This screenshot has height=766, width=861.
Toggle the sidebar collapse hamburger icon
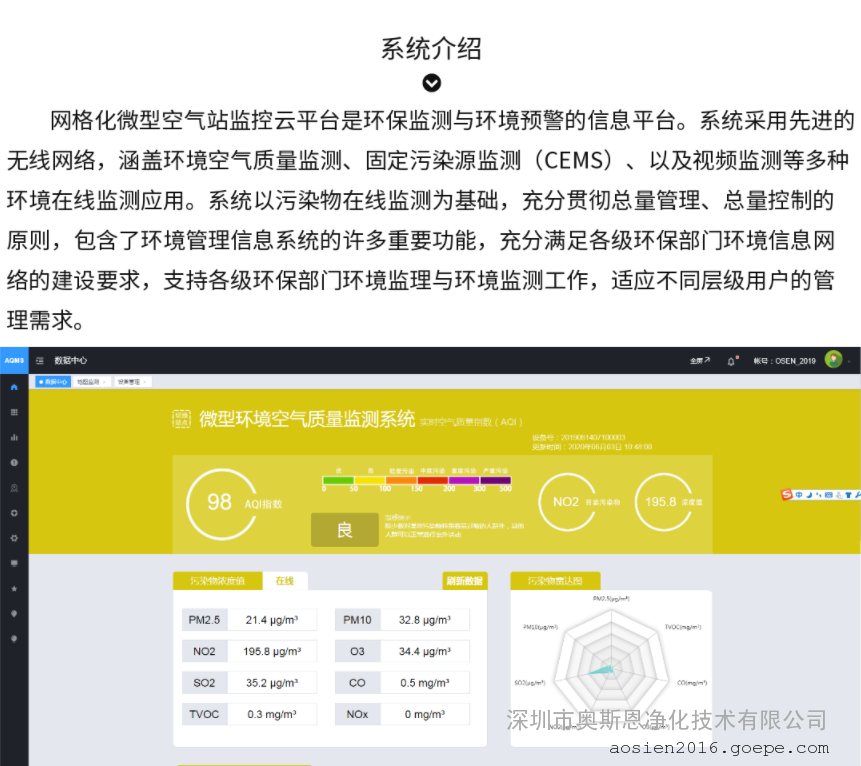[x=40, y=360]
